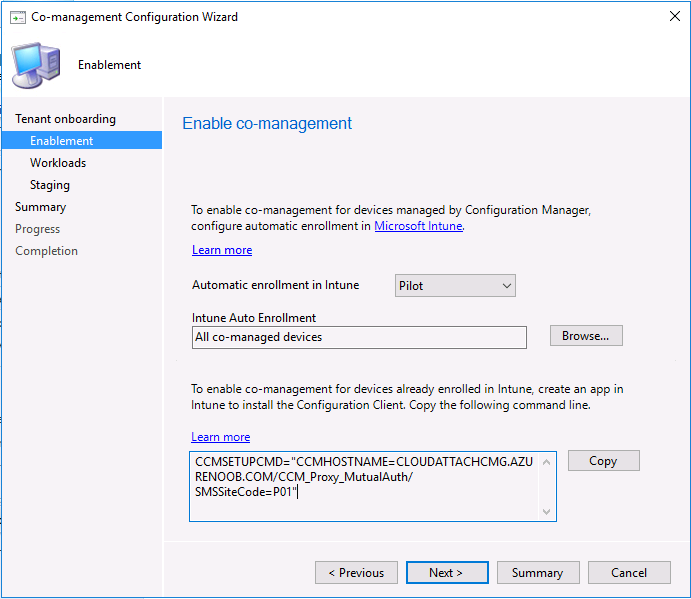Open Learn more link about automatic enrollment
Screen dimensions: 691x599
(222, 250)
